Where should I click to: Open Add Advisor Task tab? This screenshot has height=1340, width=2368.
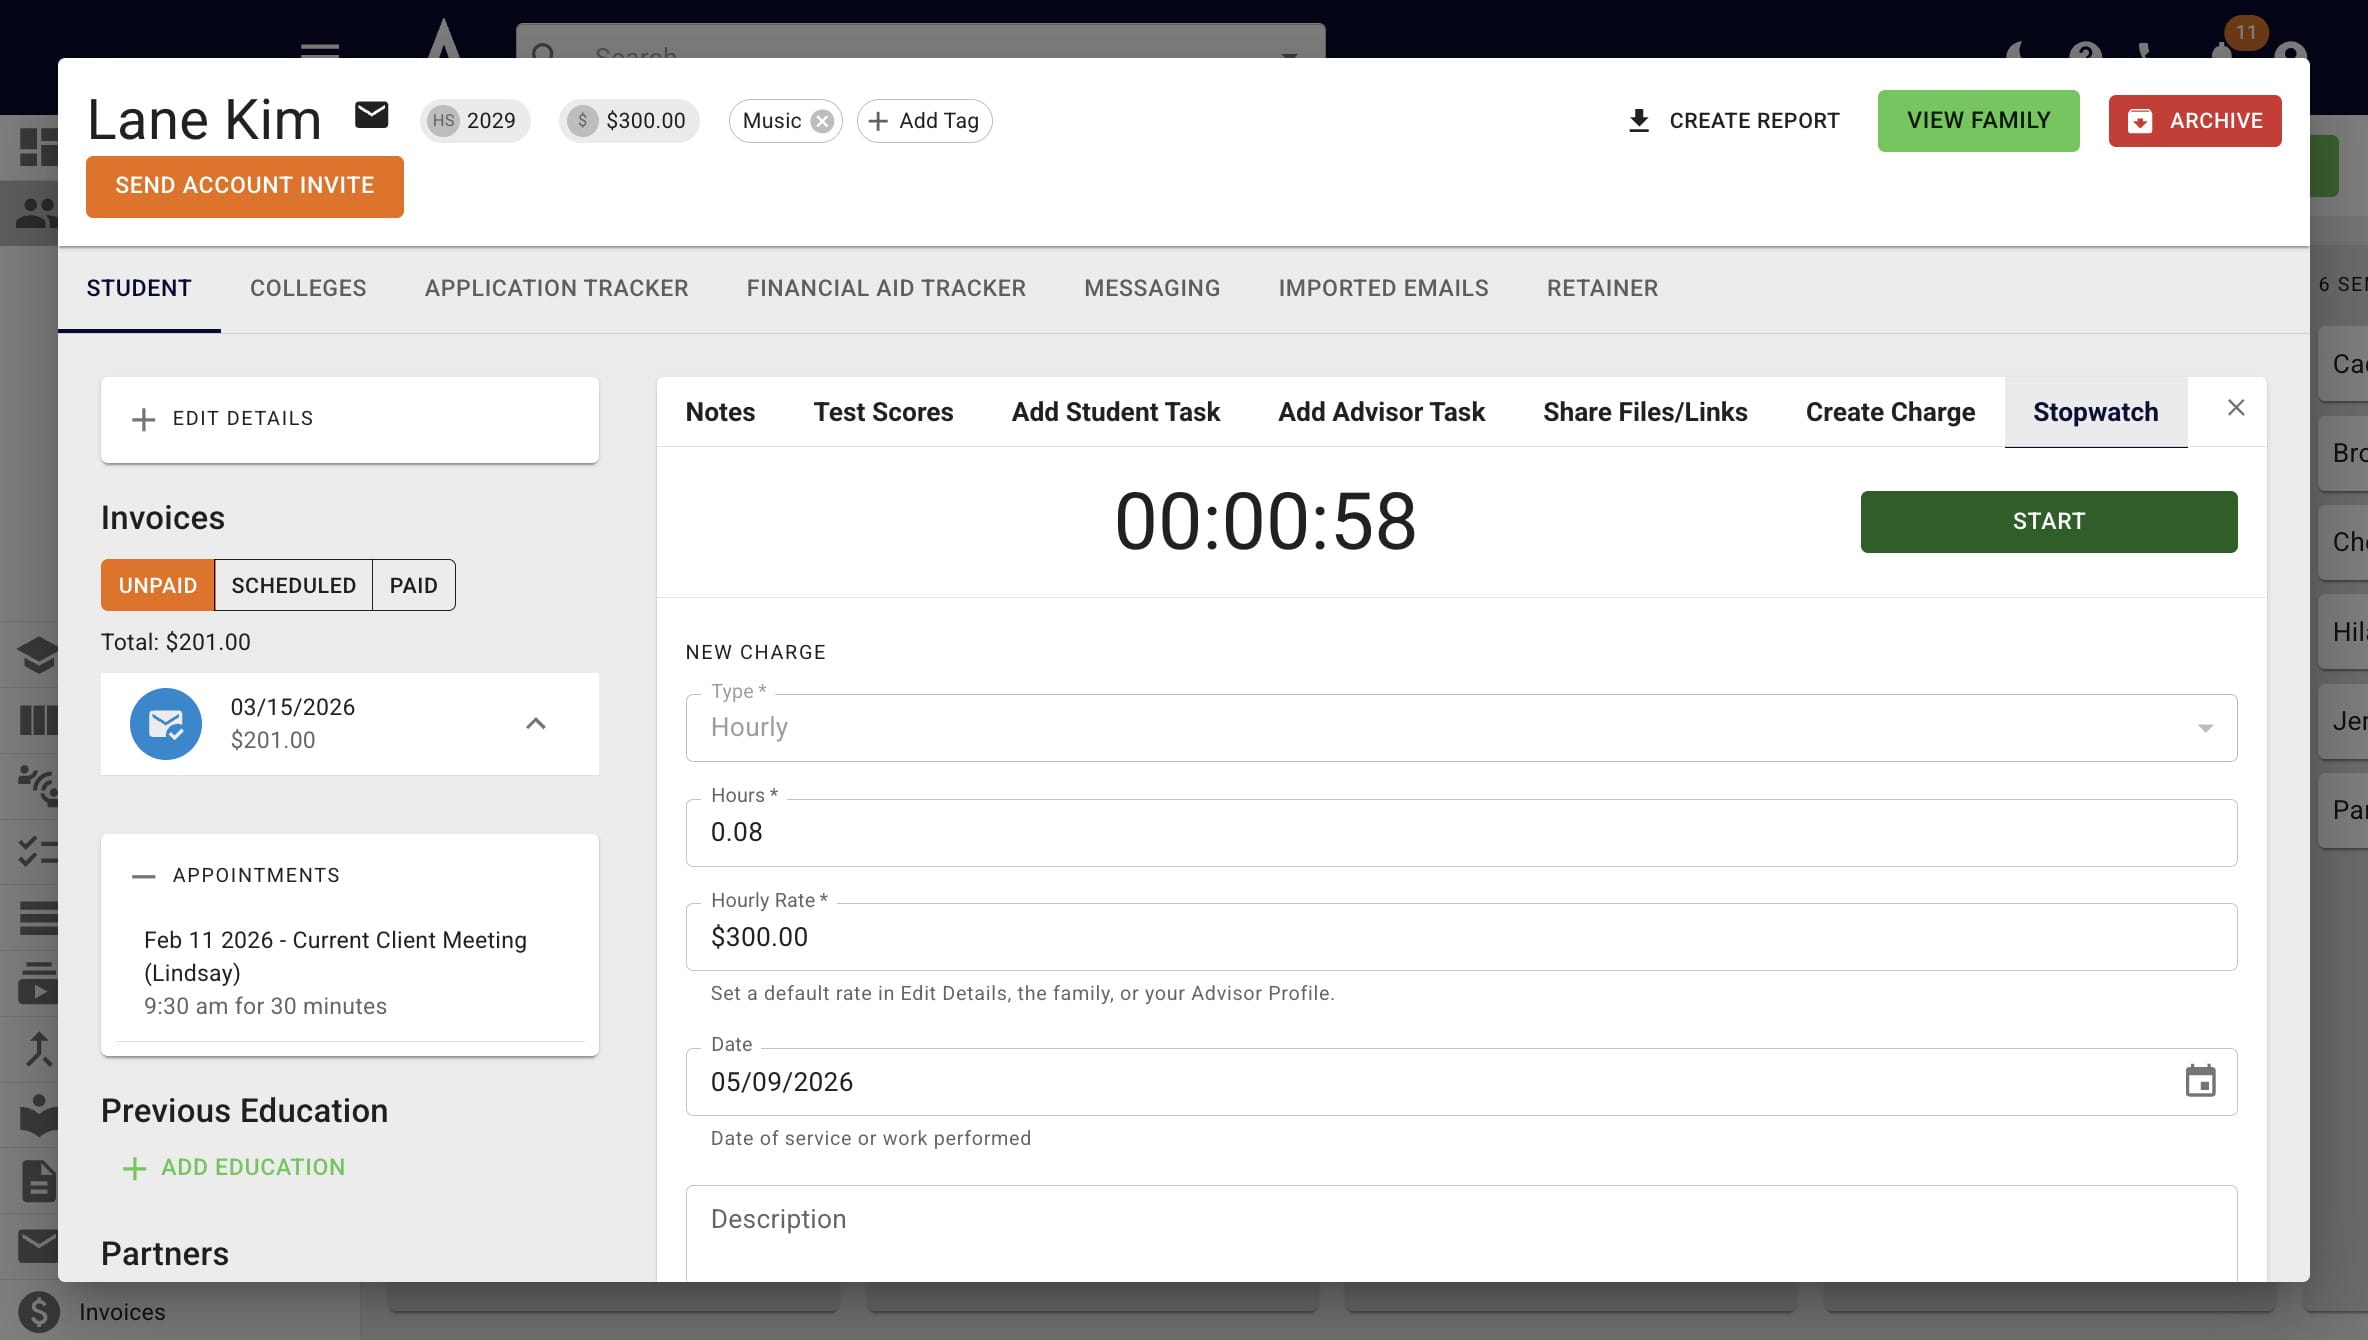[x=1381, y=412]
